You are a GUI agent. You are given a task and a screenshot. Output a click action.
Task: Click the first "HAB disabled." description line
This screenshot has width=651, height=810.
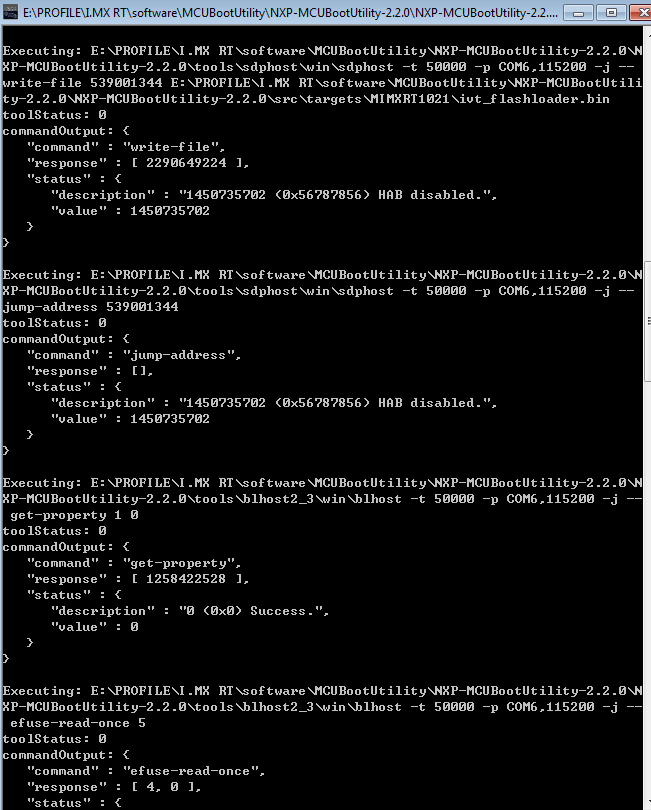coord(274,195)
